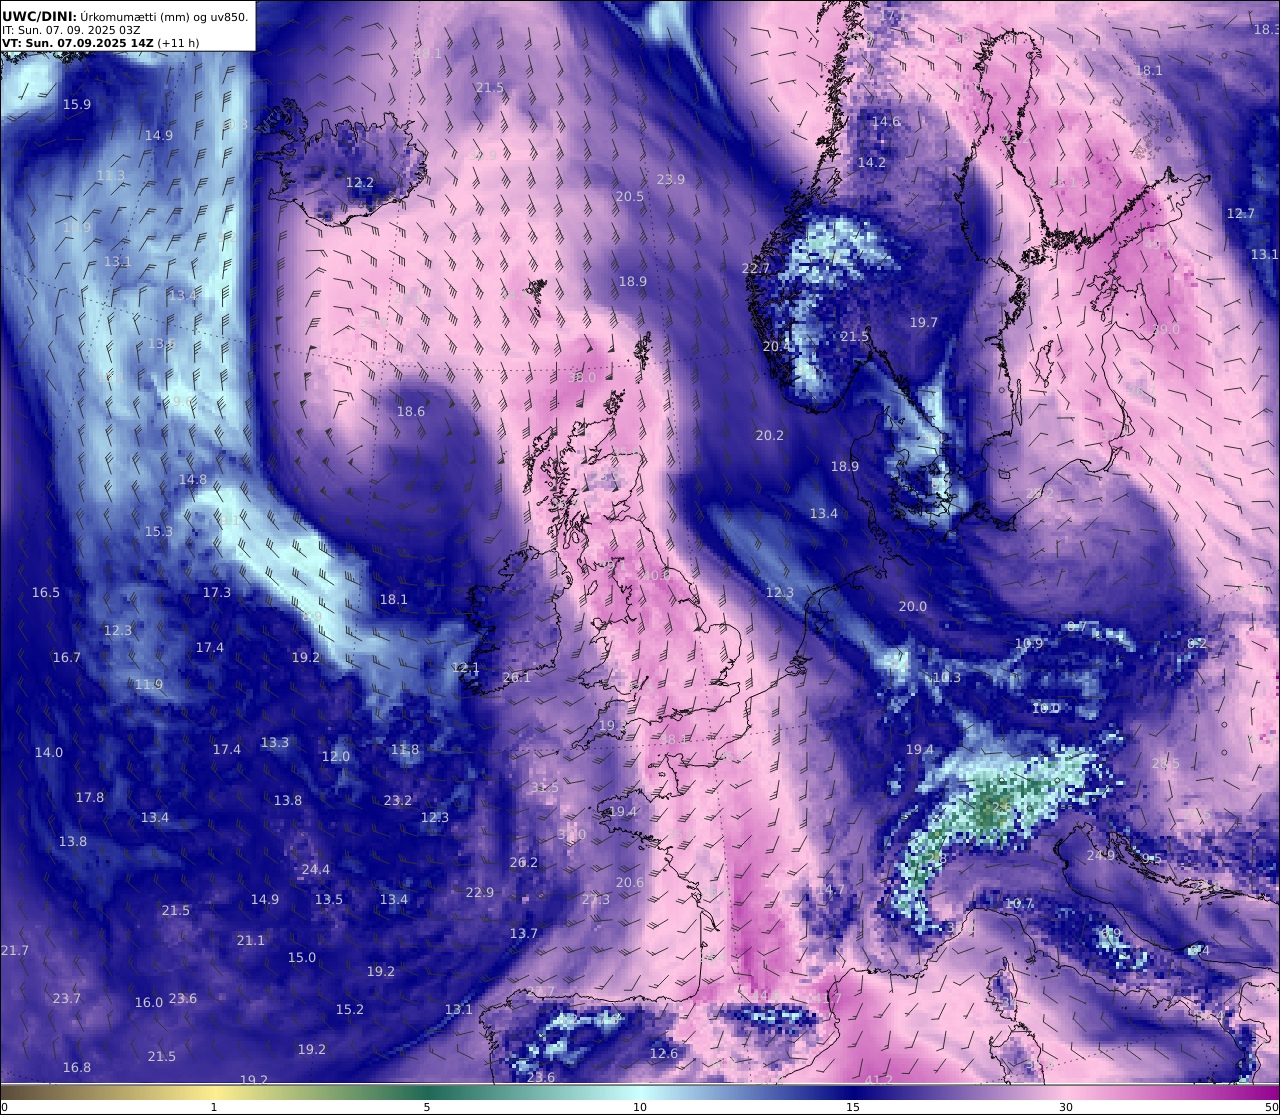Click the 26.2 value label

(x=524, y=862)
